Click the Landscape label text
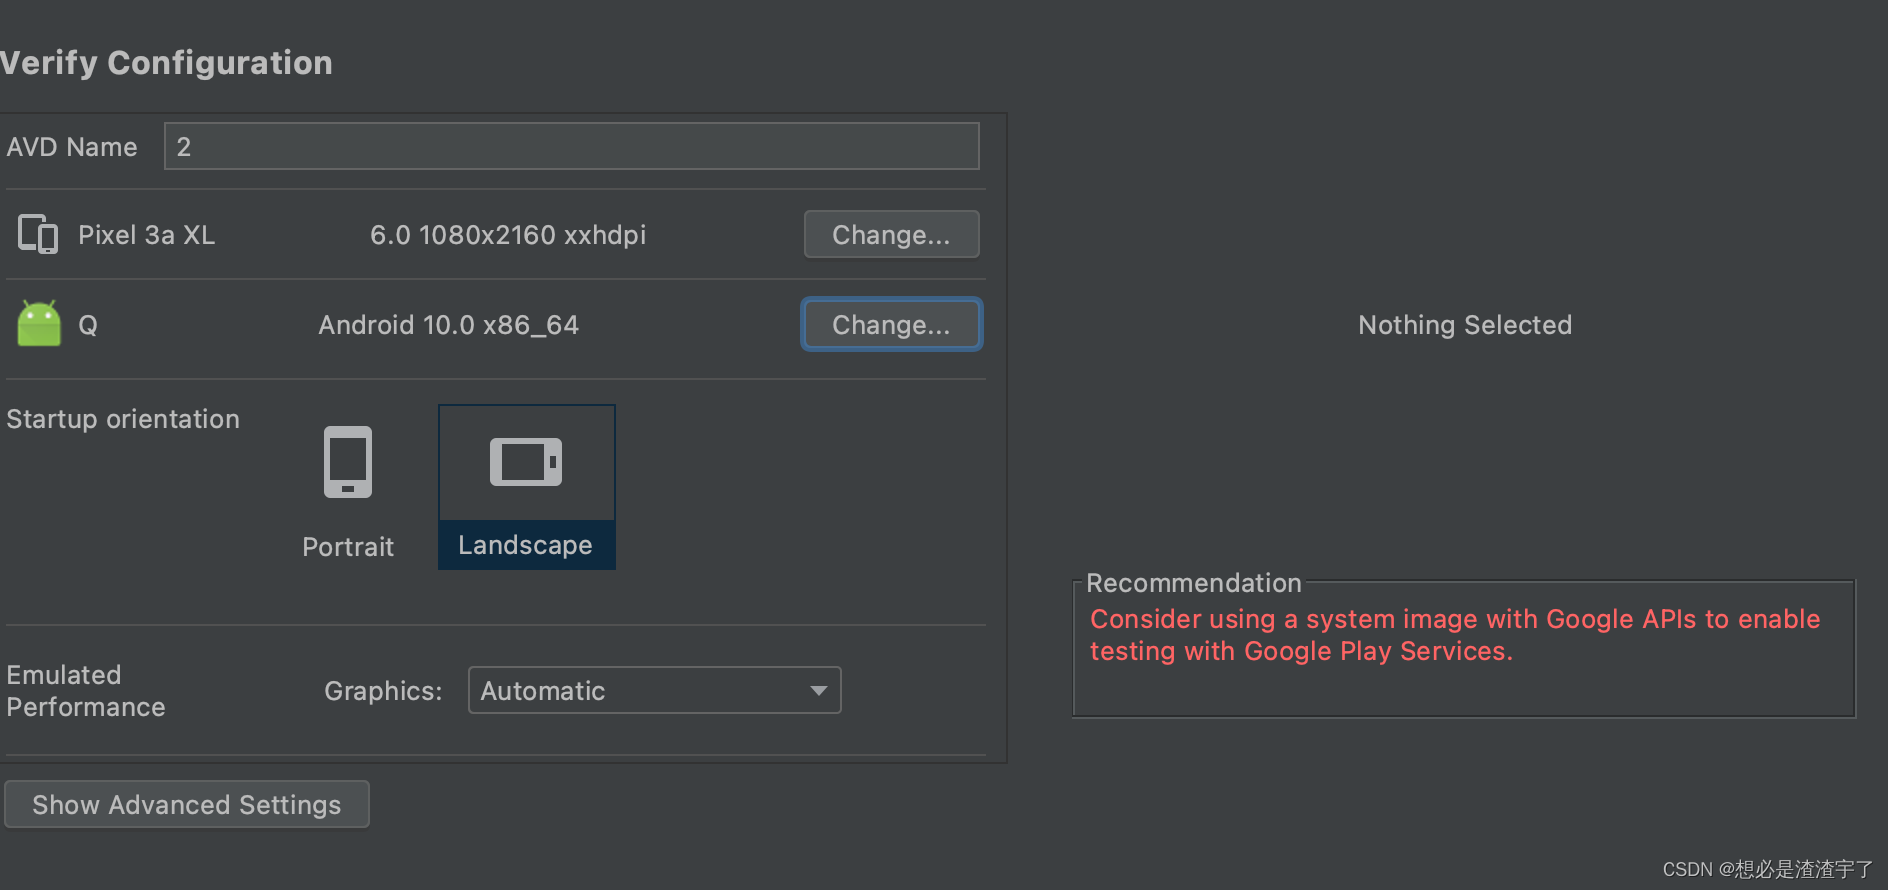The height and width of the screenshot is (890, 1888). [525, 545]
